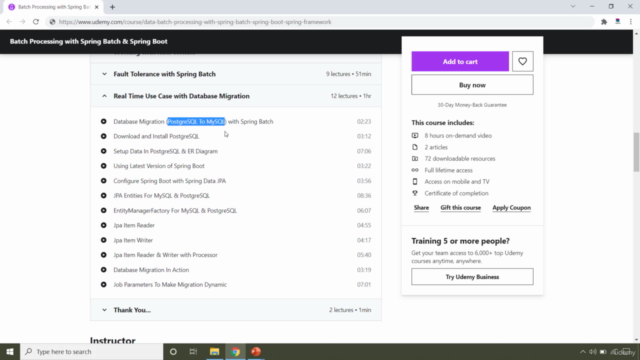Click play icon beside Jpa Item Reader

pyautogui.click(x=104, y=225)
